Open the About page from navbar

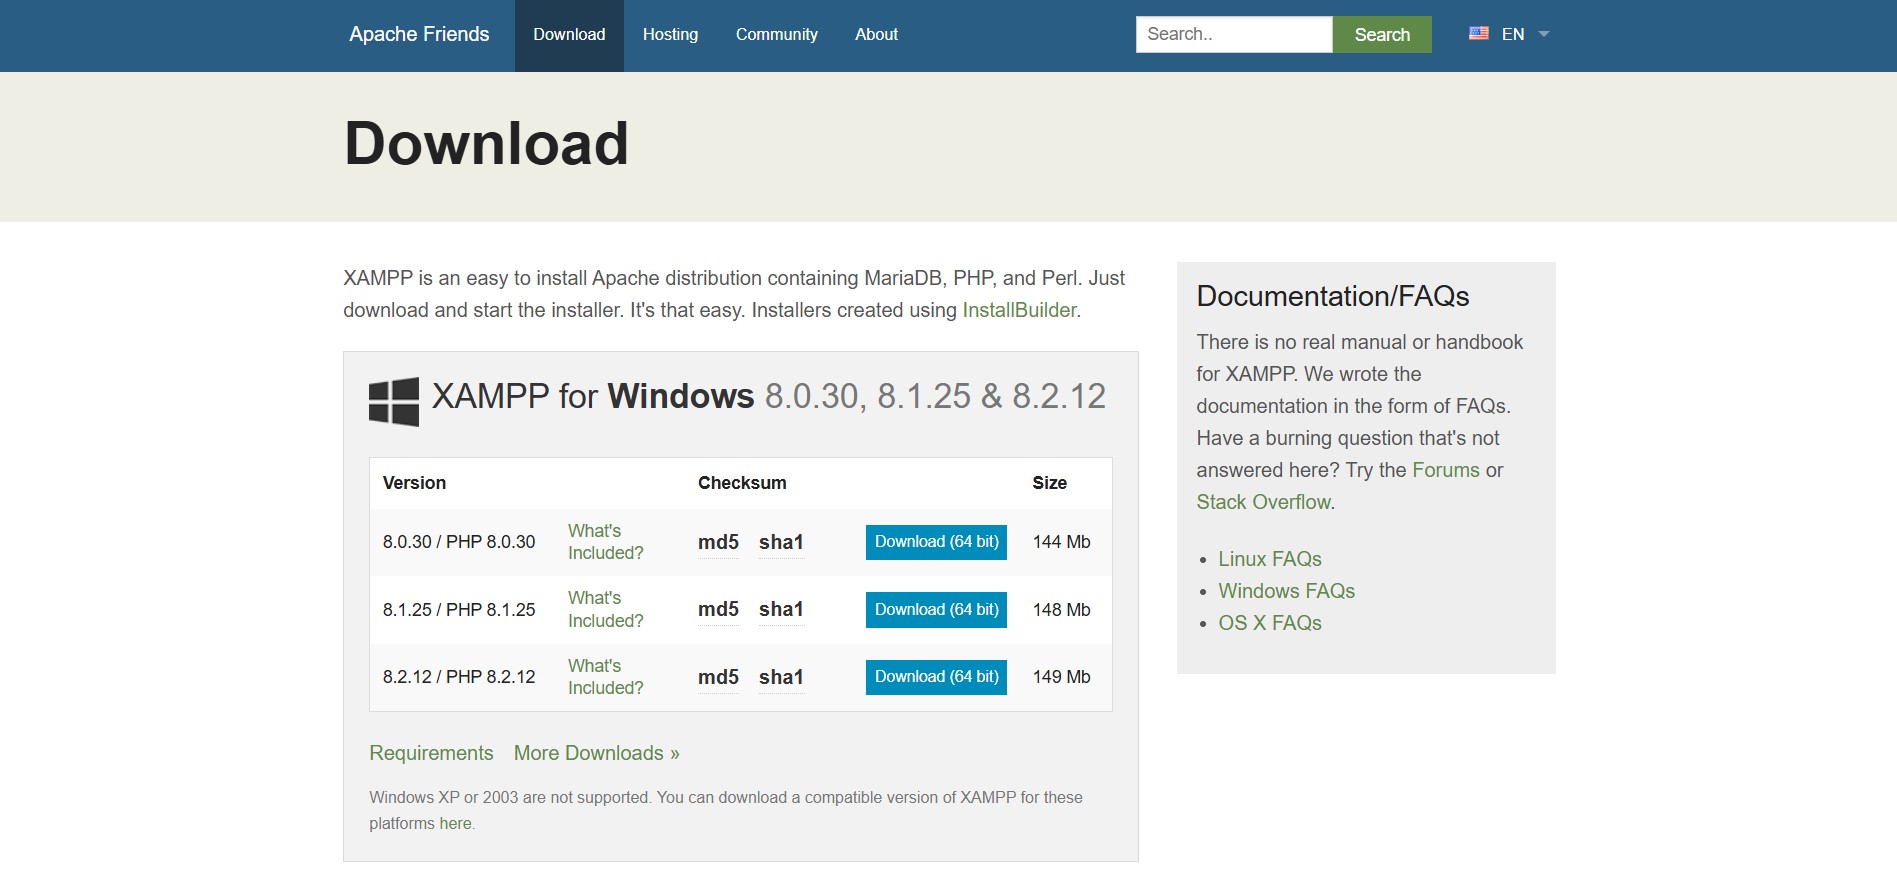876,35
